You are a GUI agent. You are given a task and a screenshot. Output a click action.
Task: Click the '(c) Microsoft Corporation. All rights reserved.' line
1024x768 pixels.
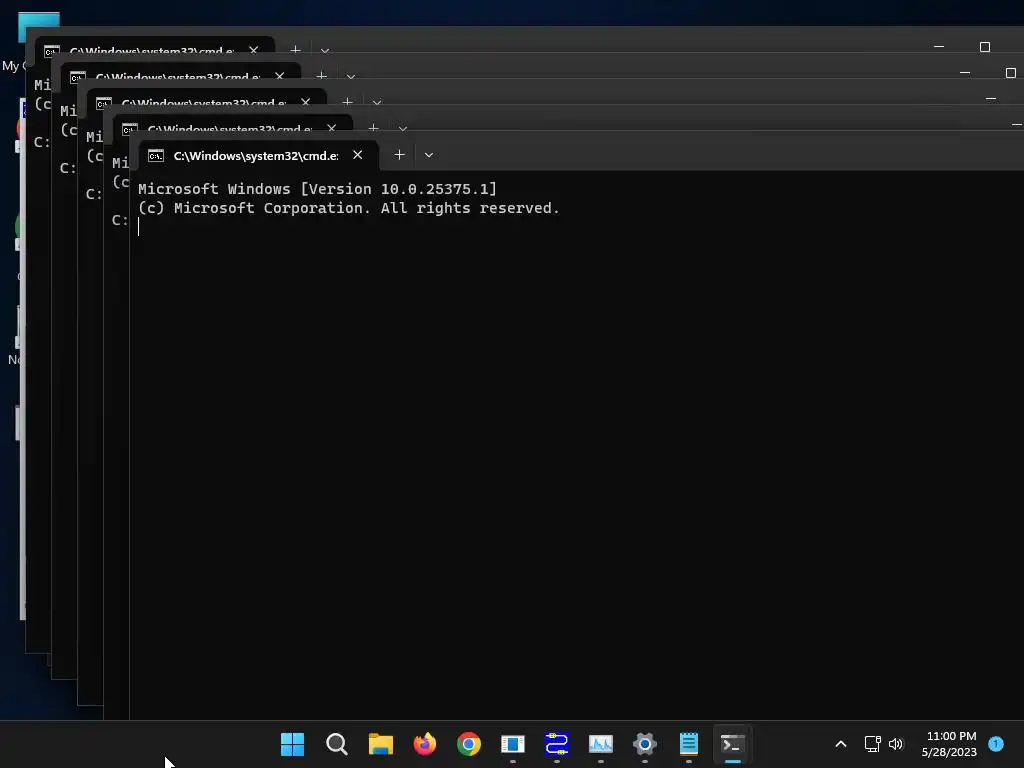click(x=349, y=208)
